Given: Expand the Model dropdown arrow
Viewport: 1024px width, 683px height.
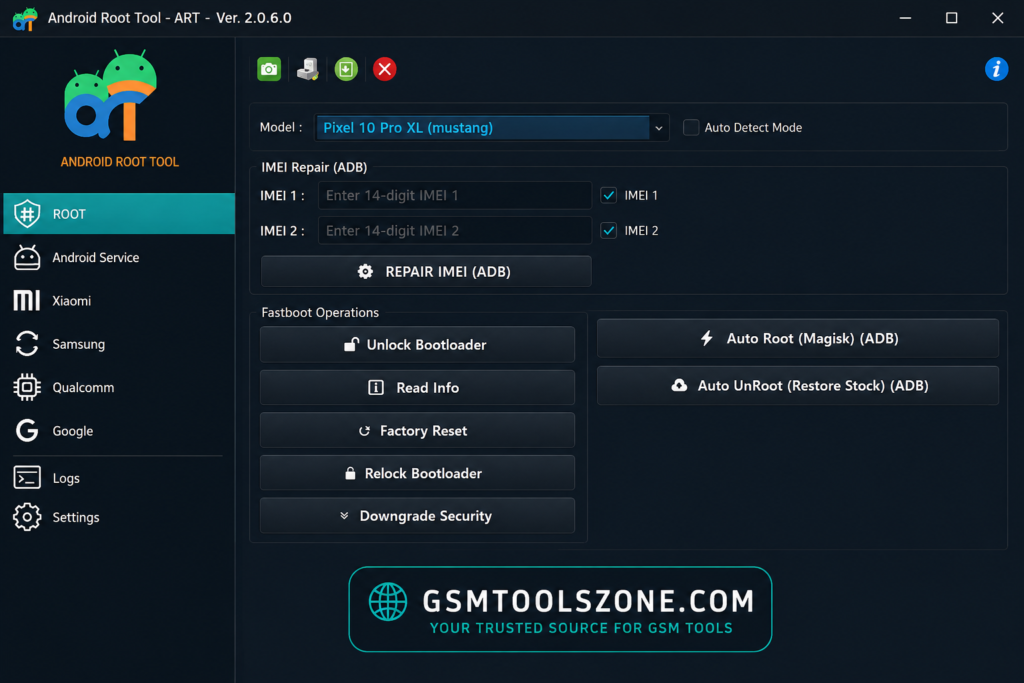Looking at the screenshot, I should [x=658, y=128].
